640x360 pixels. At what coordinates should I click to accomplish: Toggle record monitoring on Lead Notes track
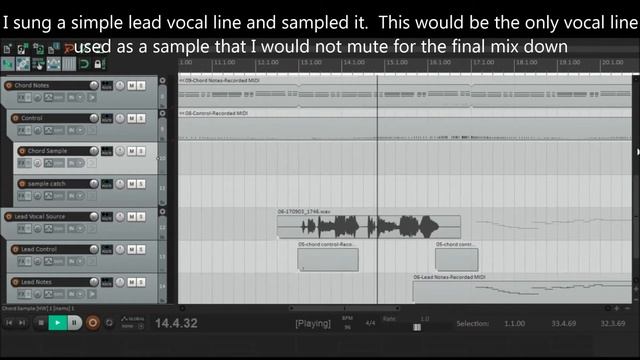[92, 294]
